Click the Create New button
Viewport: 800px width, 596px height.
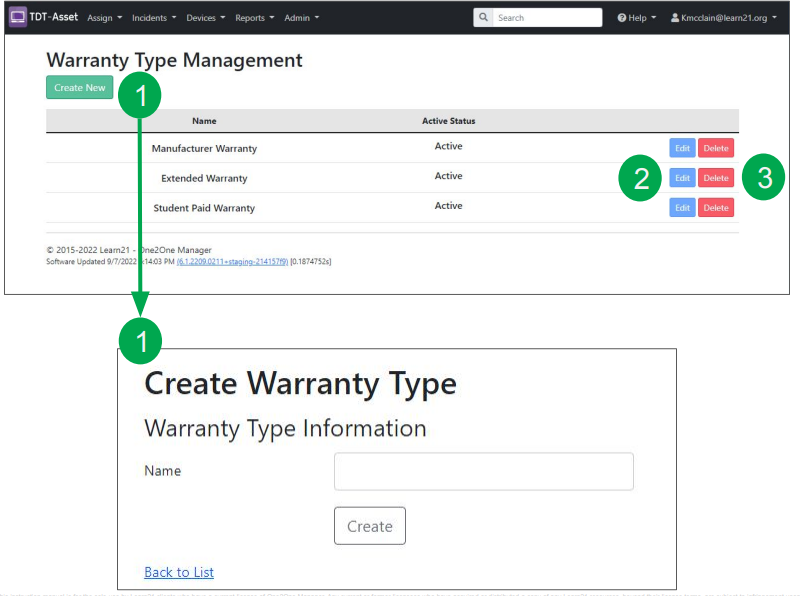click(80, 87)
